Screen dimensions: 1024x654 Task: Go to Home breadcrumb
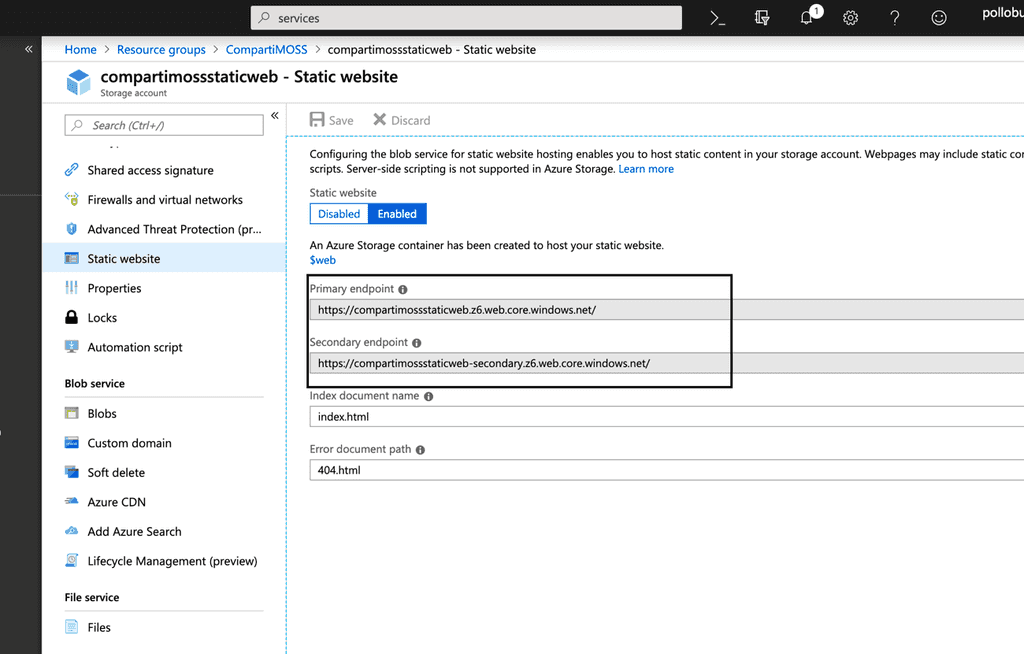80,50
